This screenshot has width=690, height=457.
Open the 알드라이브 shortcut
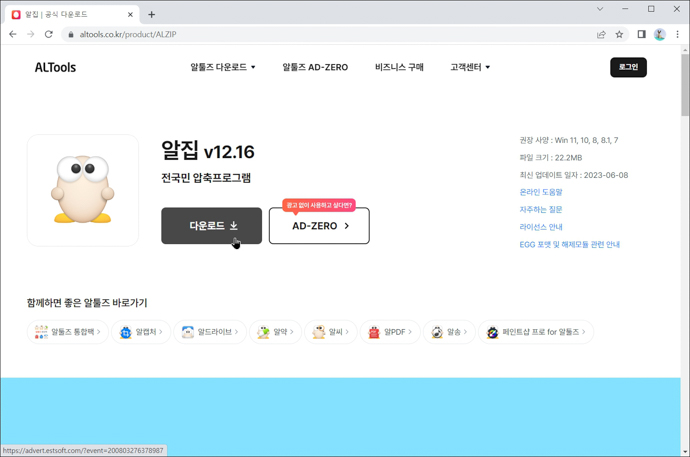point(210,332)
